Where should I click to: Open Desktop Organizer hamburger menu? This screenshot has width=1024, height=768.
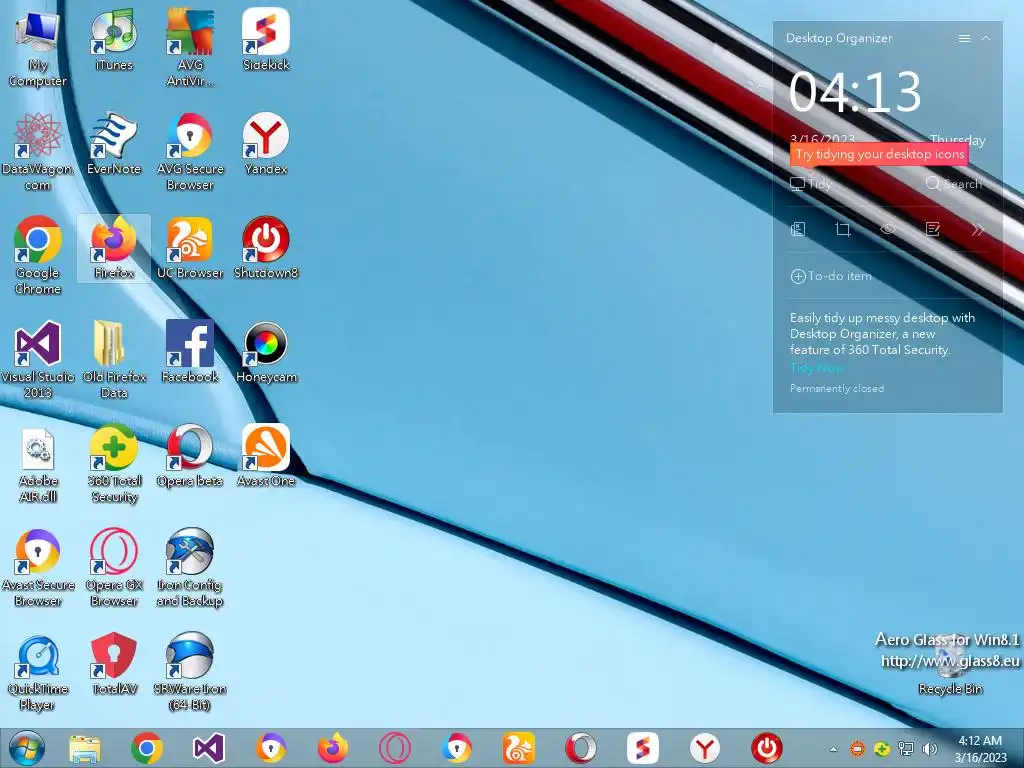click(964, 39)
